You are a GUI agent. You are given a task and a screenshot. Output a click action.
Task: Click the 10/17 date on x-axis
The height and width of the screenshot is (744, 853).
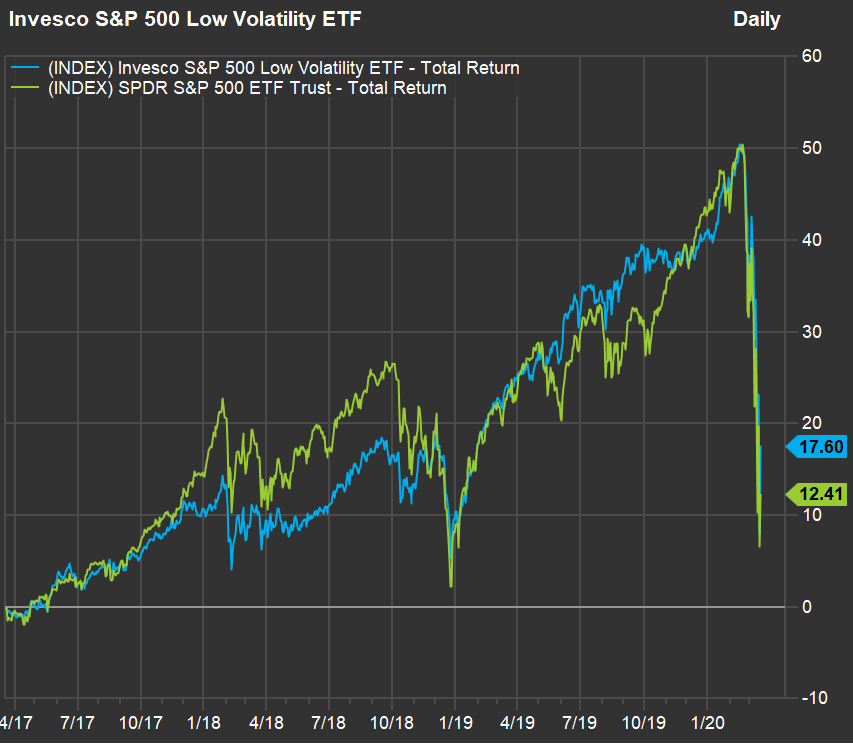[x=140, y=721]
